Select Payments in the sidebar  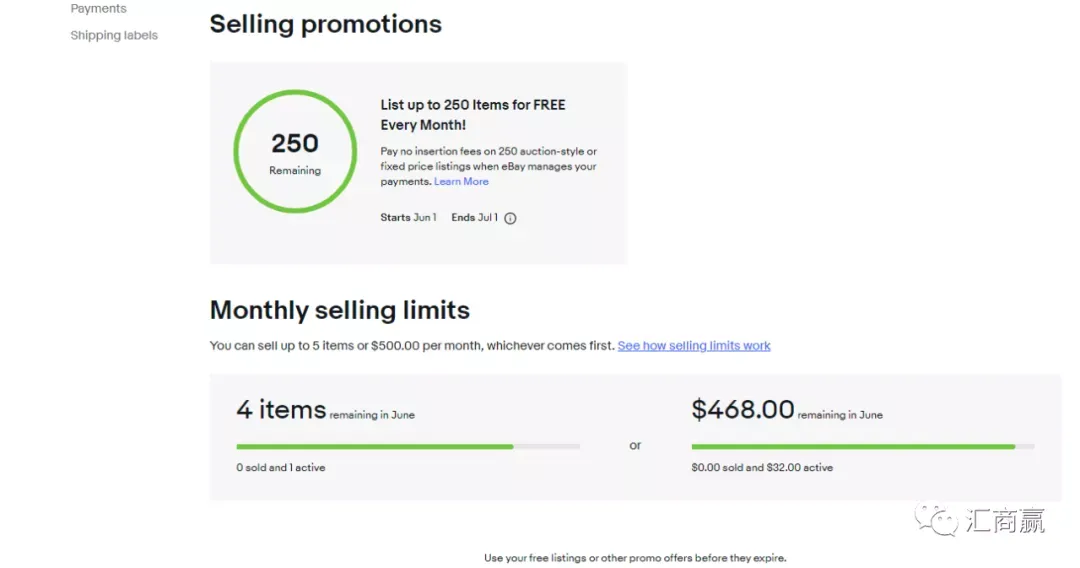point(98,8)
